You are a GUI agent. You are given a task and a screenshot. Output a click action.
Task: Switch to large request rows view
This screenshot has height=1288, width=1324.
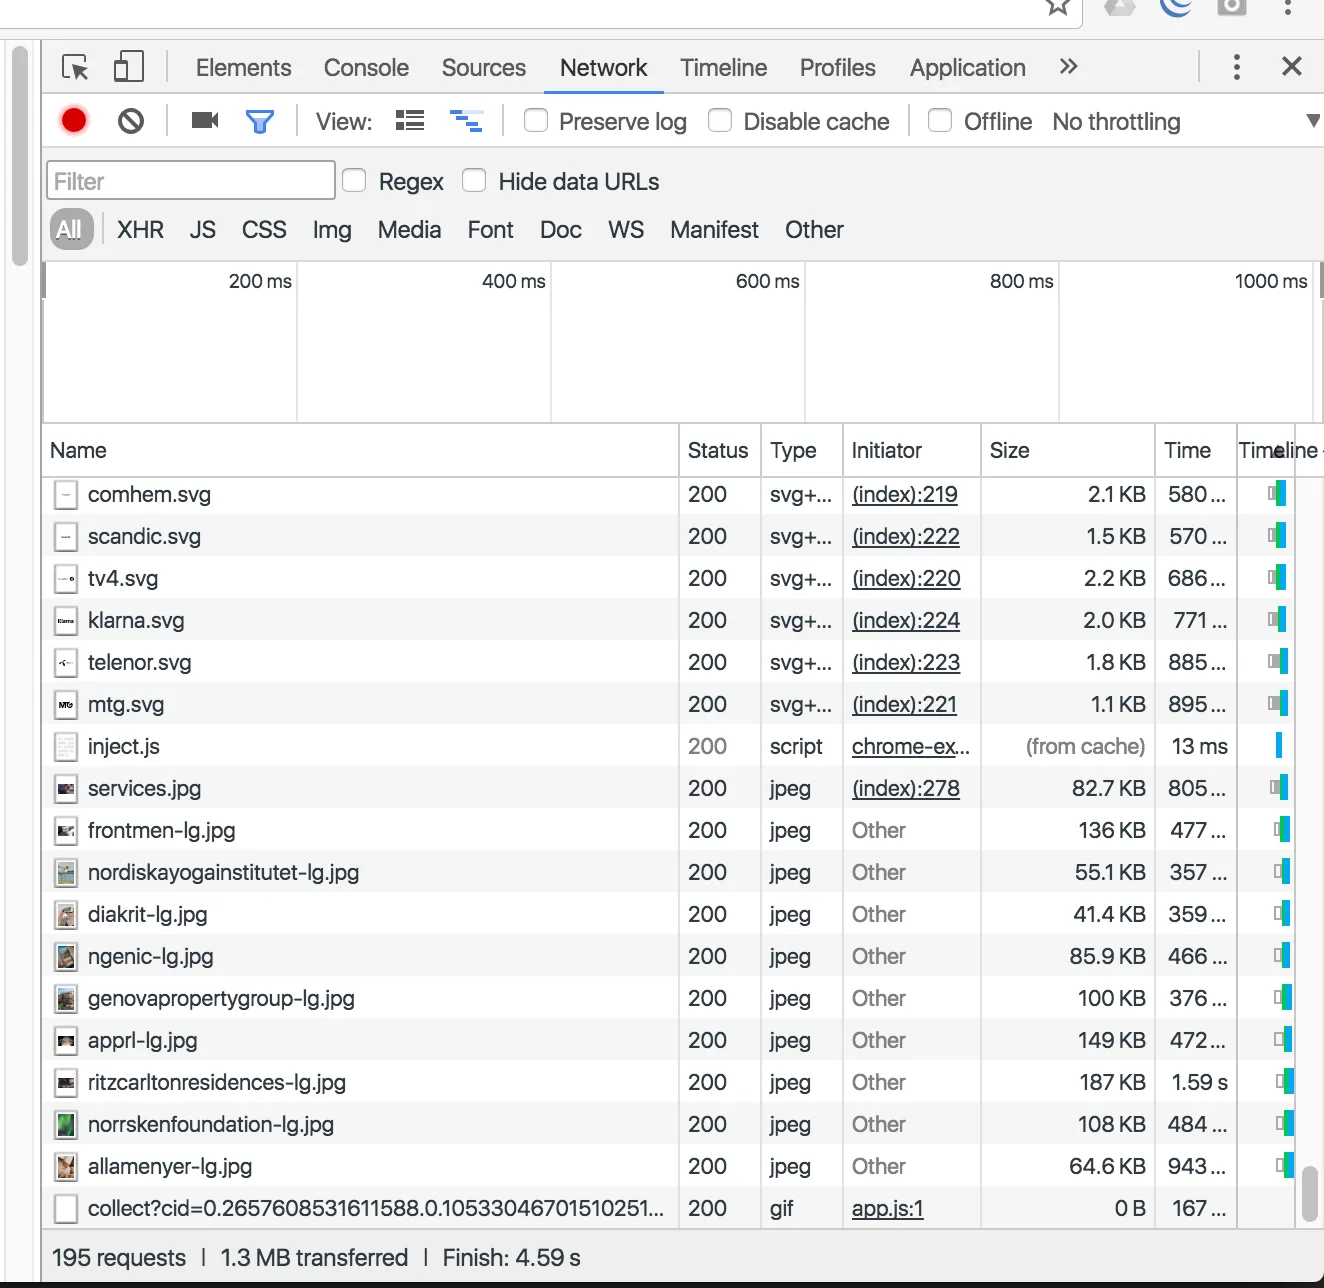[410, 121]
